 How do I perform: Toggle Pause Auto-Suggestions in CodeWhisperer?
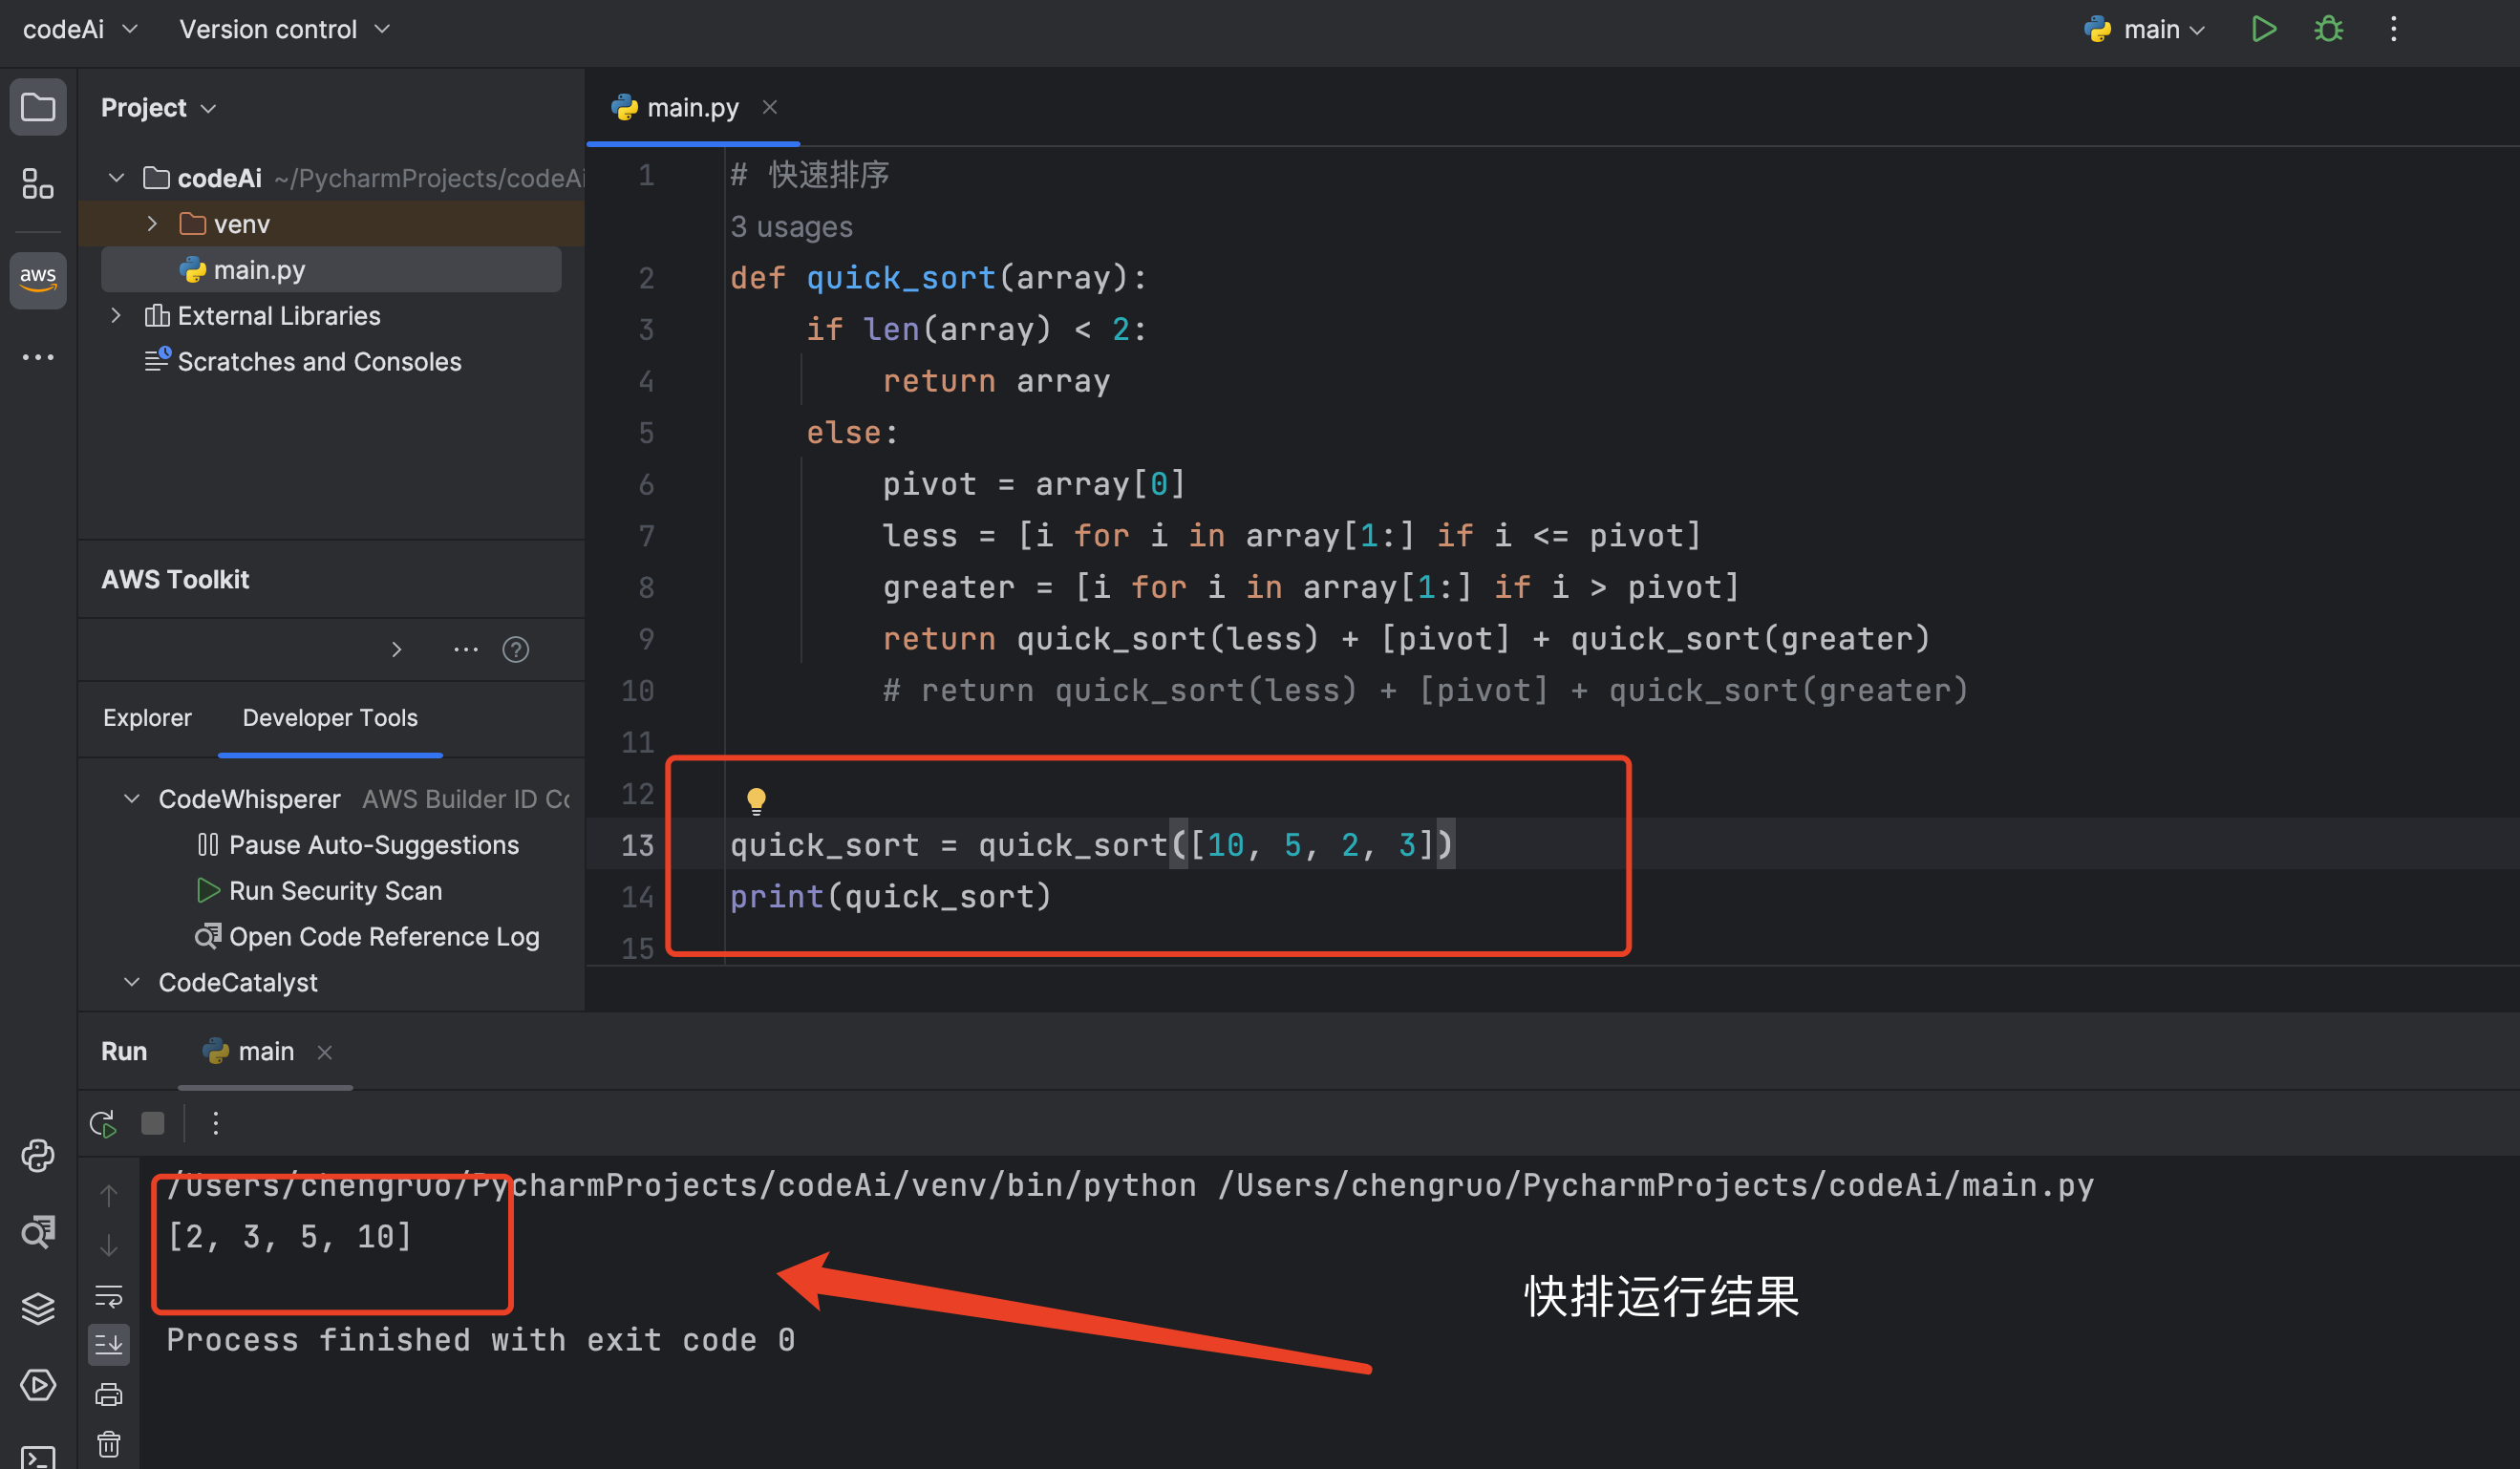click(x=373, y=845)
